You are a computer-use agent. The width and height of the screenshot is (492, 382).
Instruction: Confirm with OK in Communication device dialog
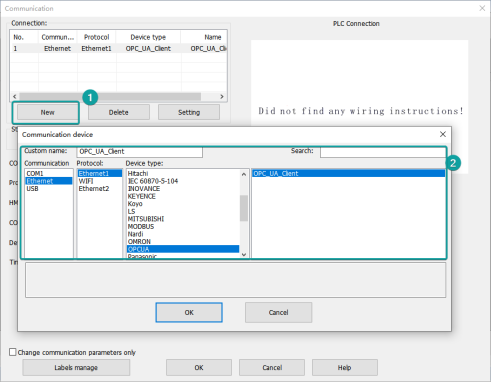click(189, 312)
